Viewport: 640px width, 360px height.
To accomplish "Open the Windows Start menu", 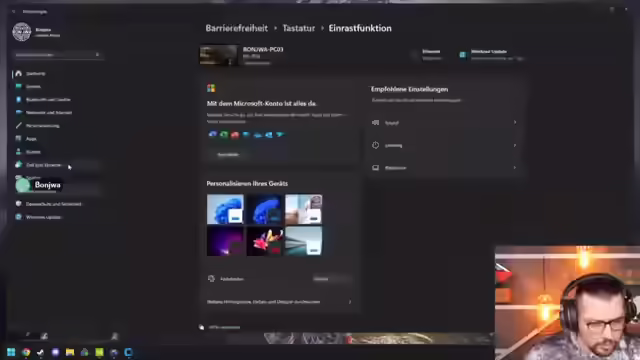I will tap(11, 352).
